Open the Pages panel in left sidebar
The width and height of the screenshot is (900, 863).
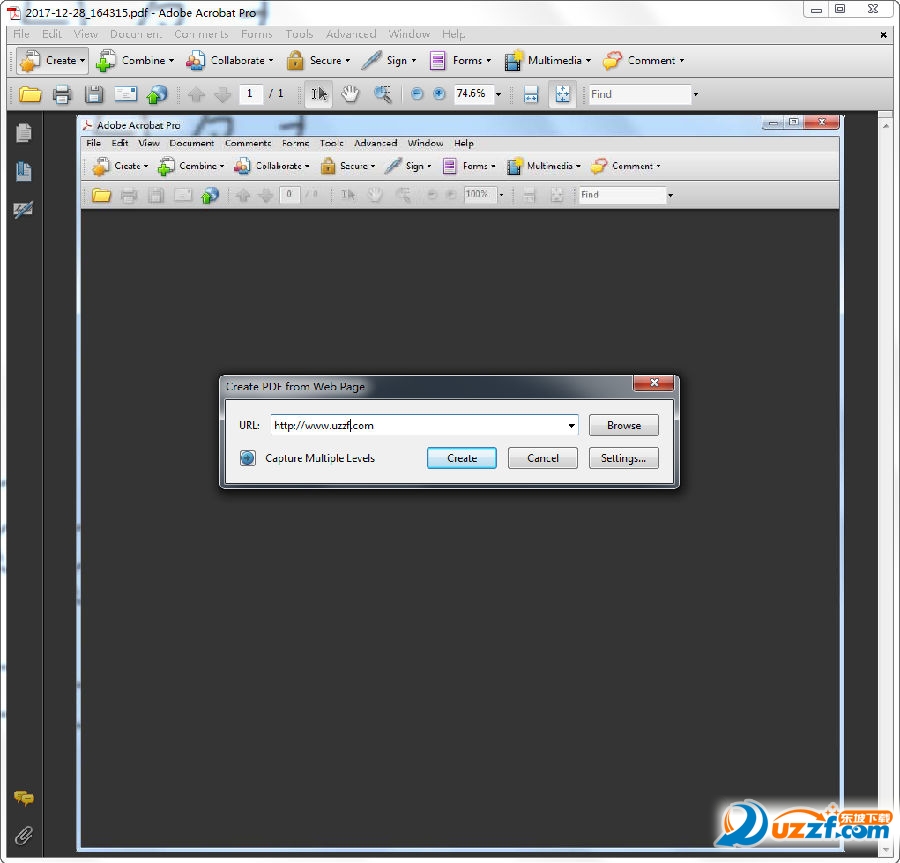tap(24, 133)
